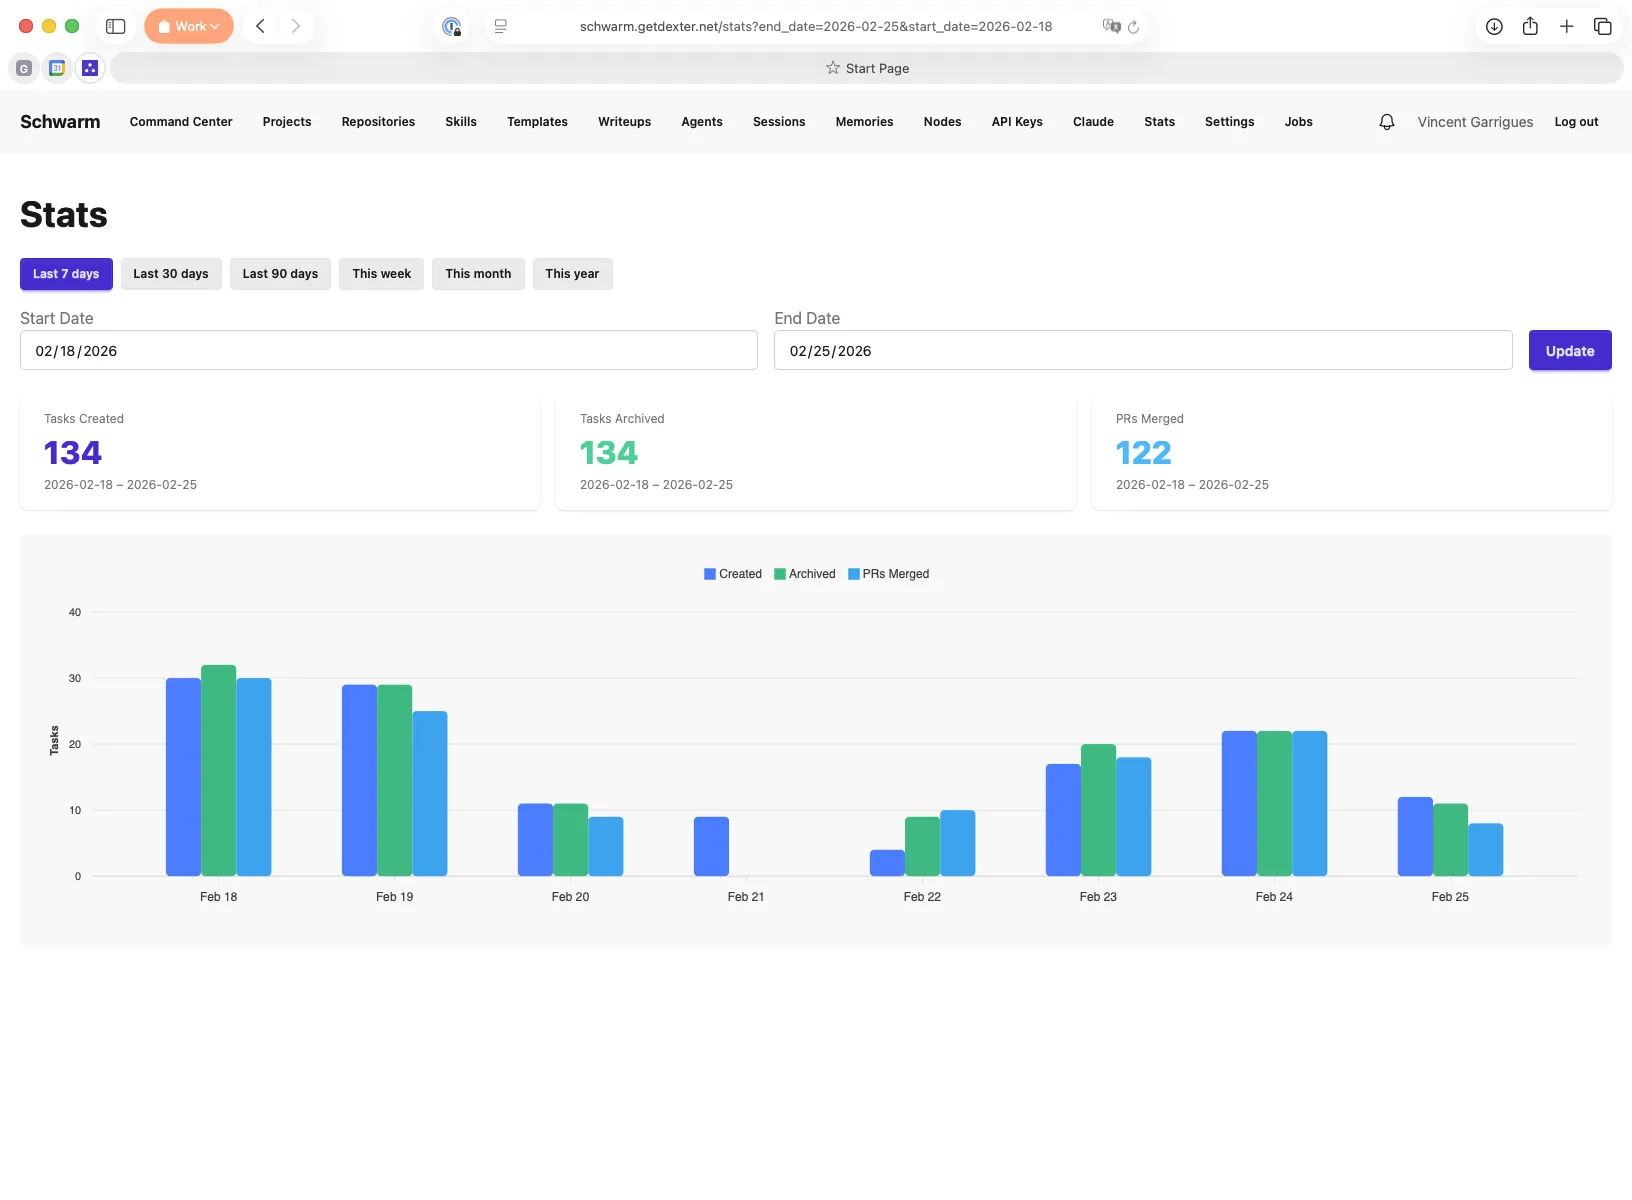This screenshot has width=1632, height=1200.
Task: Switch to the Last 30 days range
Action: (171, 274)
